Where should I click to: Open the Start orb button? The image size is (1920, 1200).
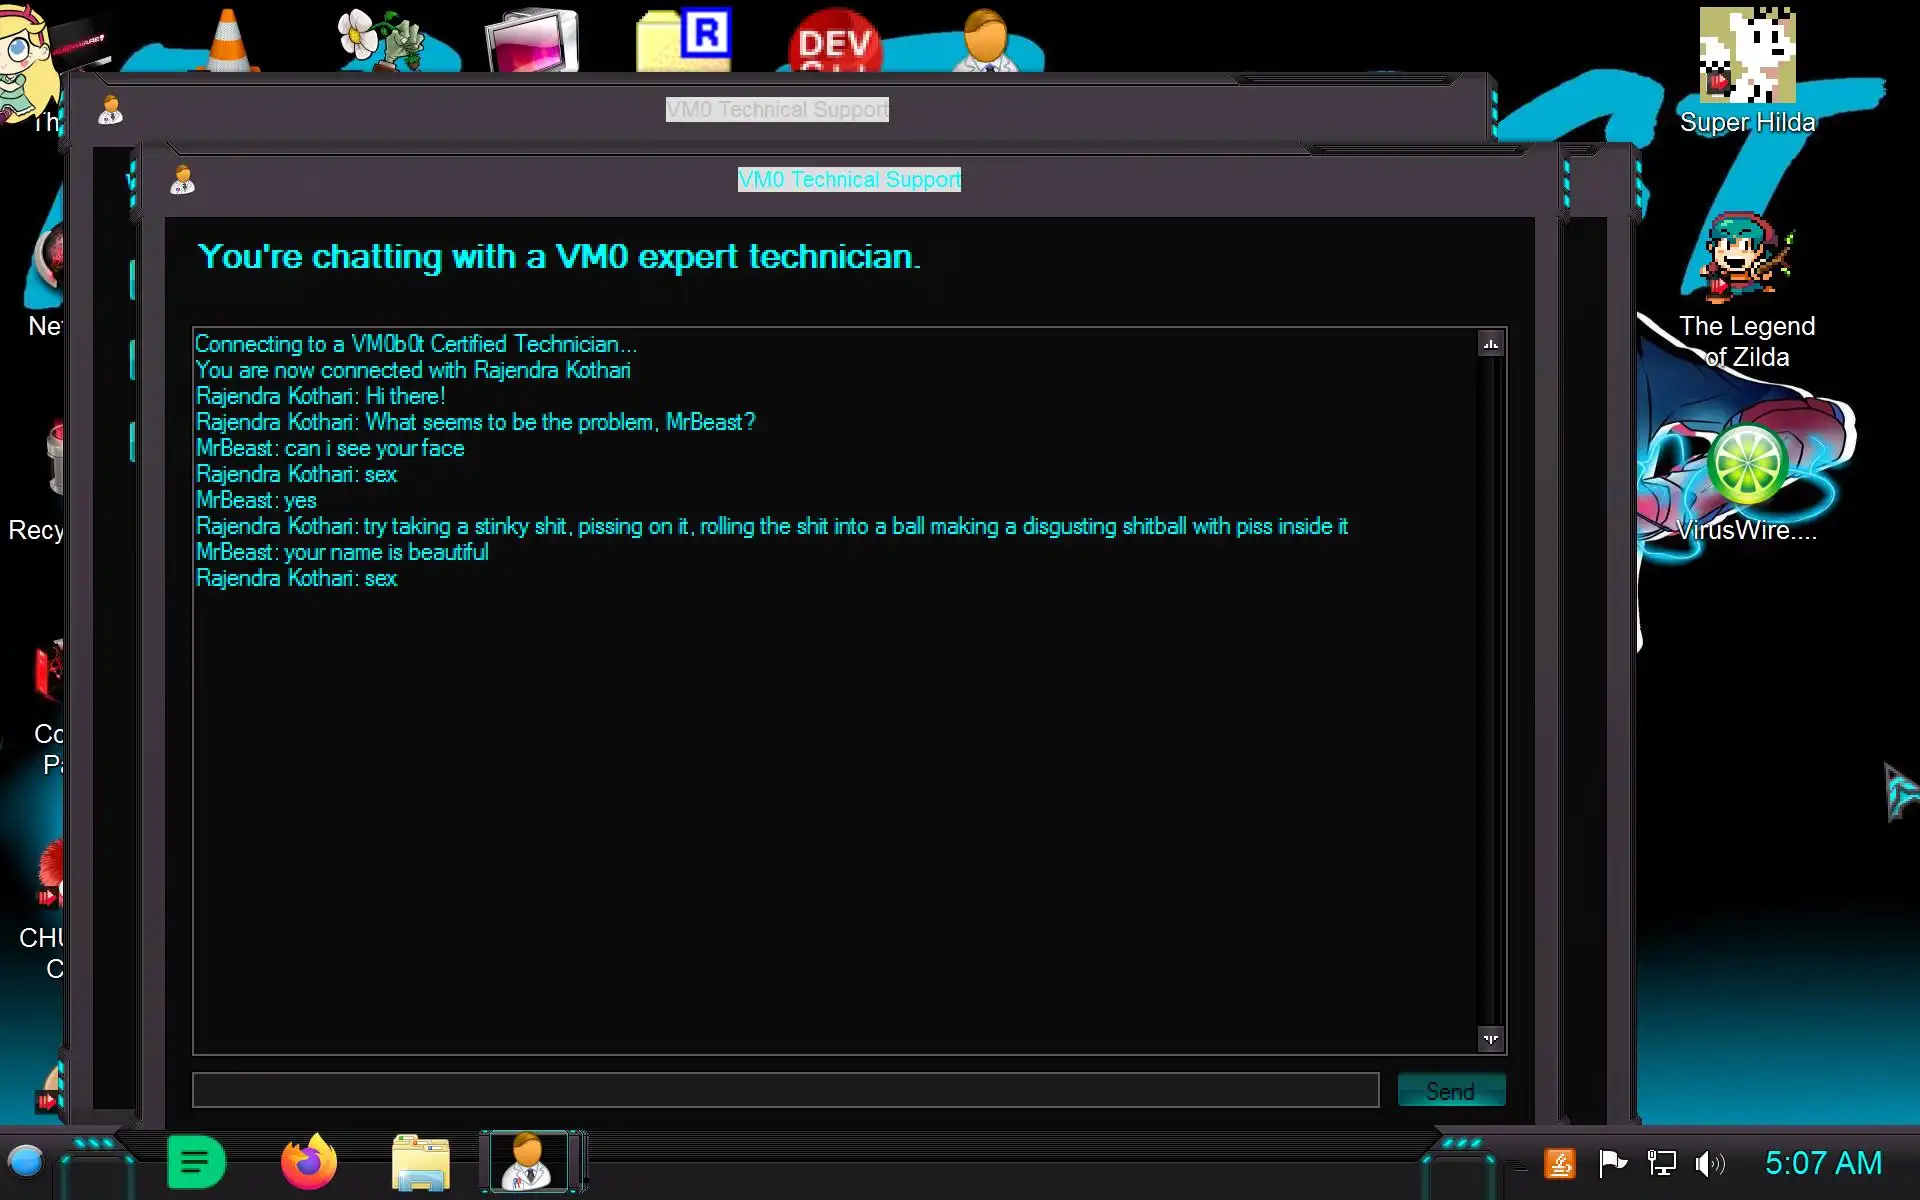coord(26,1162)
